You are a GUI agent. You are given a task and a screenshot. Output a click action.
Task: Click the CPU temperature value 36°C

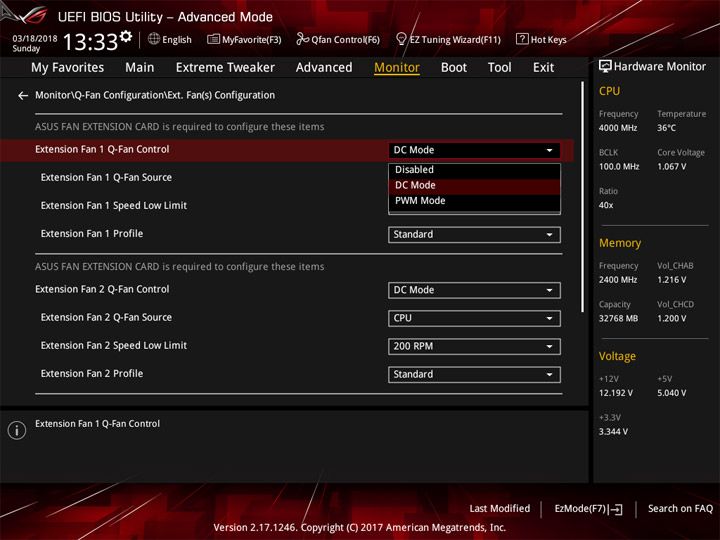pos(666,128)
